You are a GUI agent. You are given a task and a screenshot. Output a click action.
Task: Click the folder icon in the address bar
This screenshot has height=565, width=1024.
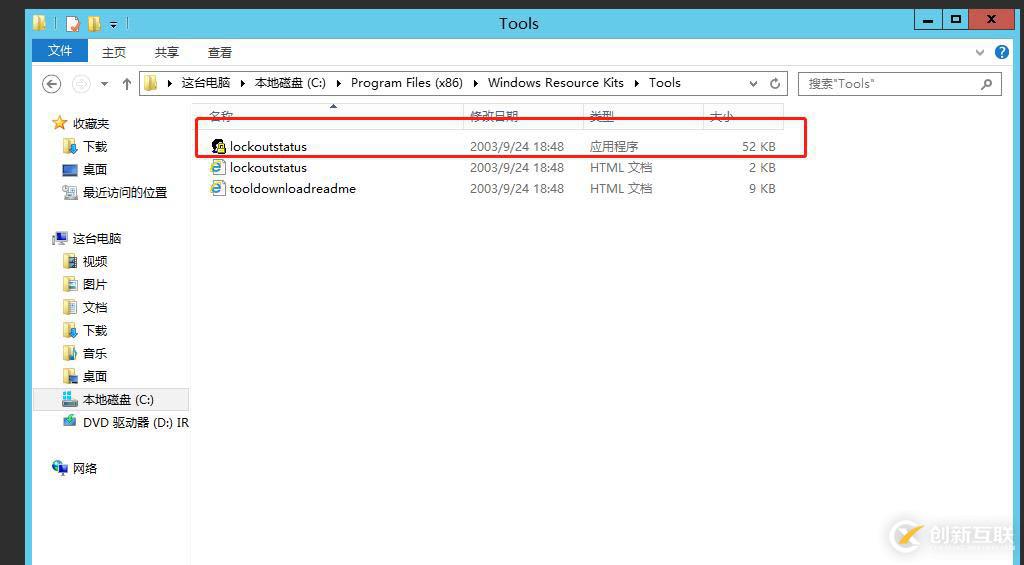(151, 83)
